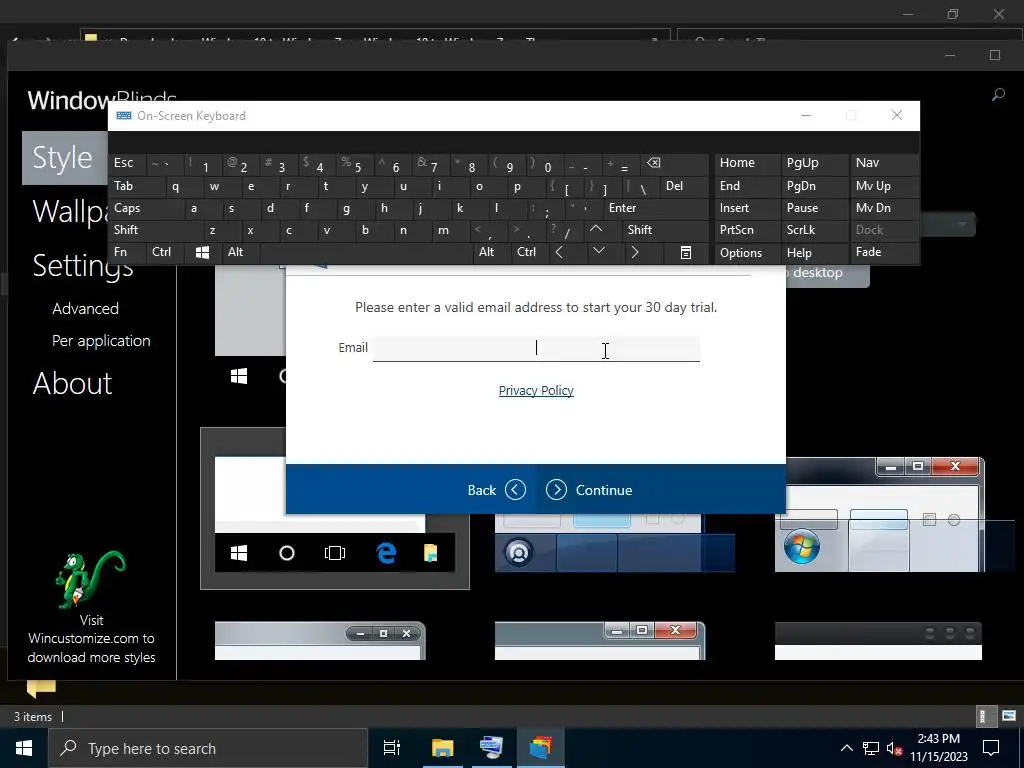Toggle the ScrLk key on keyboard
This screenshot has height=768, width=1024.
click(812, 230)
